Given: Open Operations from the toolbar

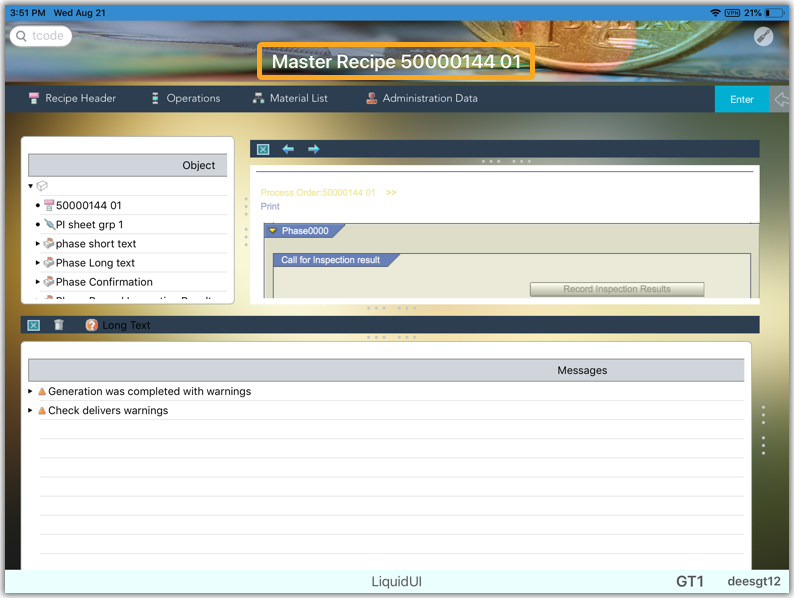Looking at the screenshot, I should coord(185,98).
